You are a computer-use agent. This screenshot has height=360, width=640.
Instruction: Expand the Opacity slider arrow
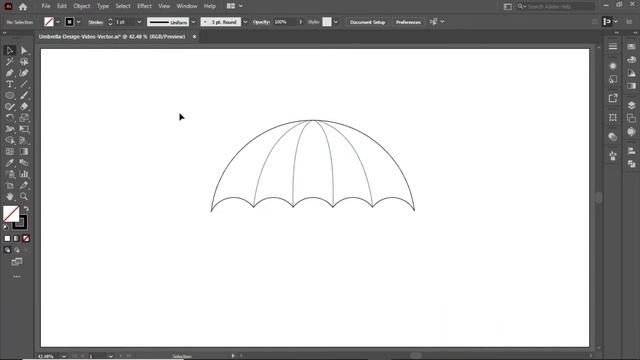pos(301,22)
